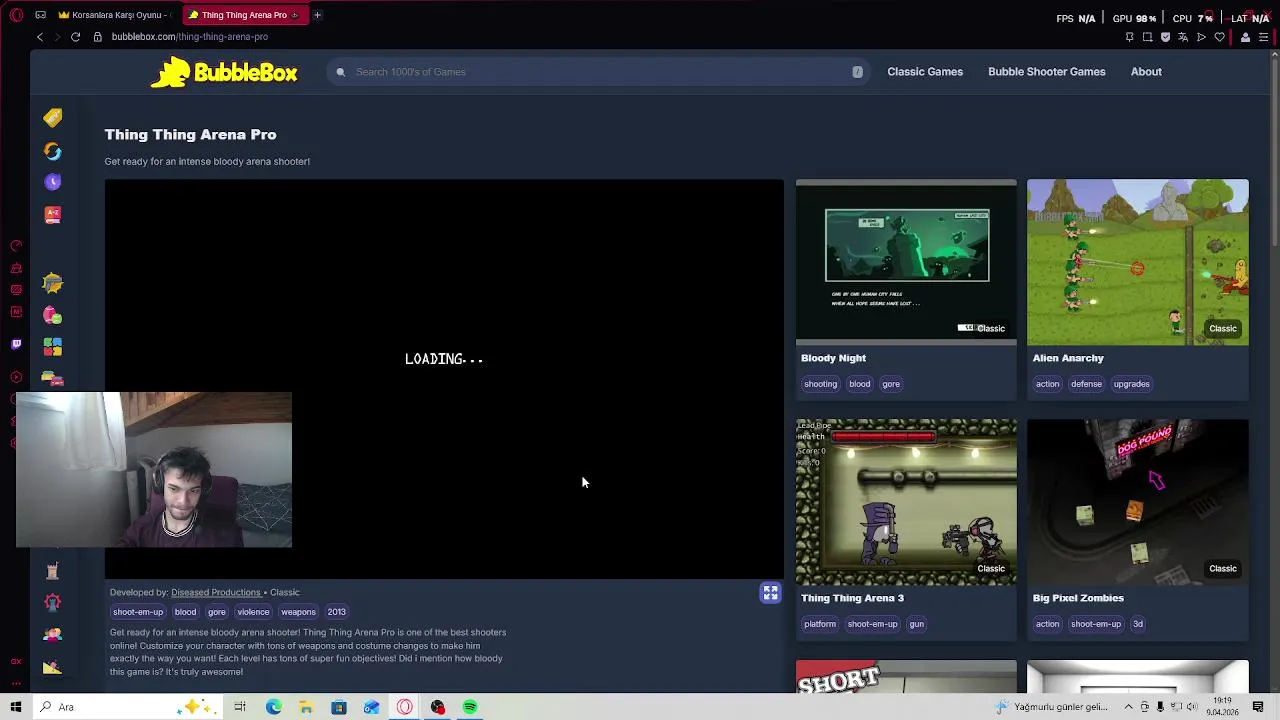Open Big Pixel Zombies thumbnail
The width and height of the screenshot is (1280, 720).
pos(1138,502)
